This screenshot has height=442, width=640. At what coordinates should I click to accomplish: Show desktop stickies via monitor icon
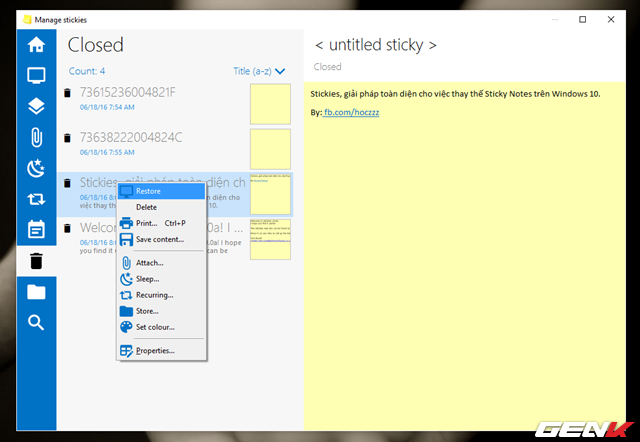point(36,76)
